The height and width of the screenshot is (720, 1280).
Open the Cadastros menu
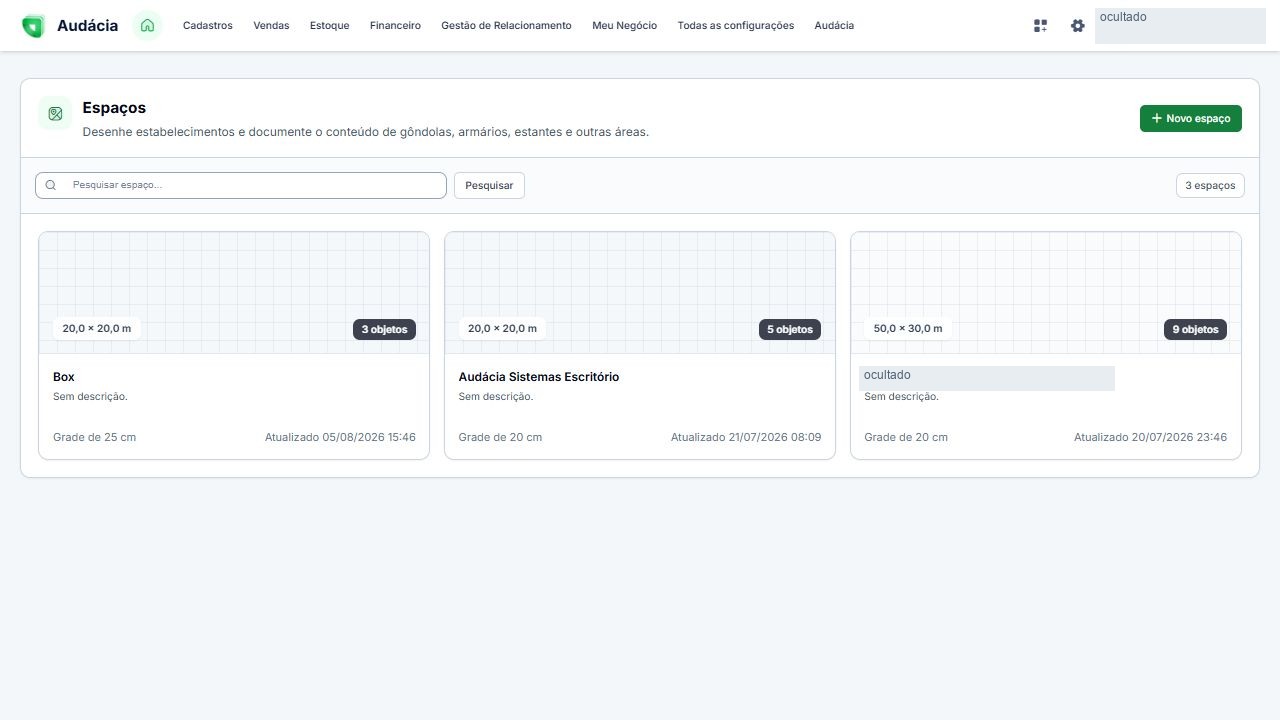(208, 26)
